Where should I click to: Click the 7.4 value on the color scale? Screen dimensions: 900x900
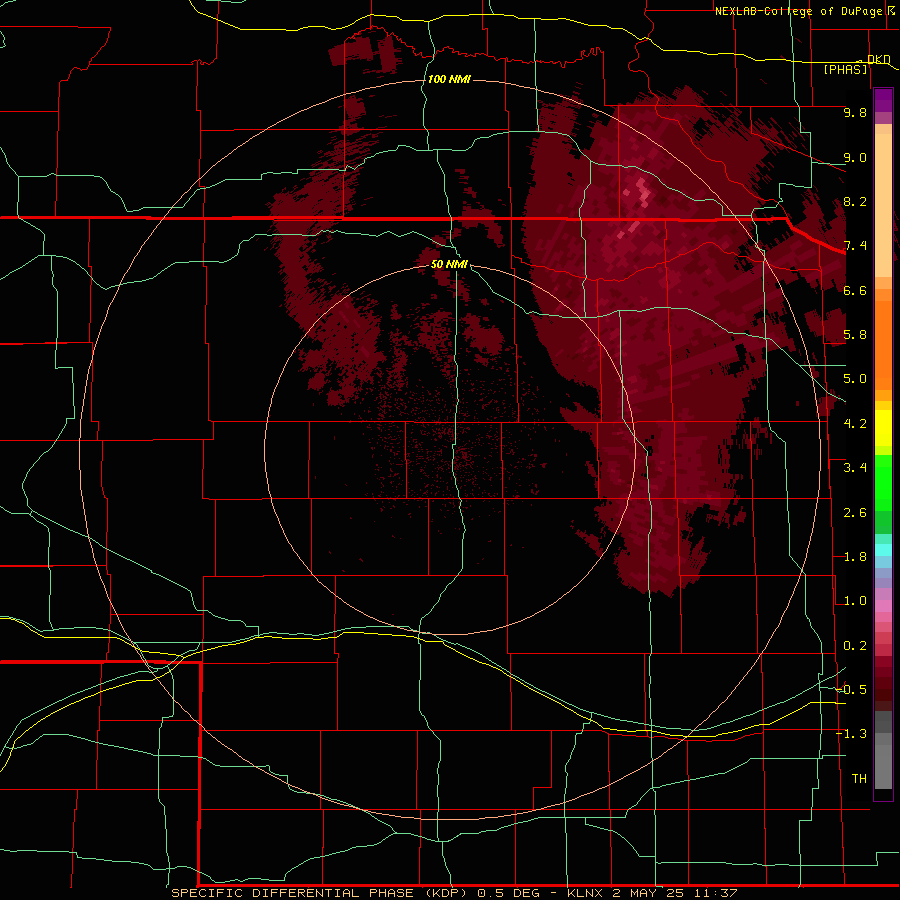pos(855,246)
